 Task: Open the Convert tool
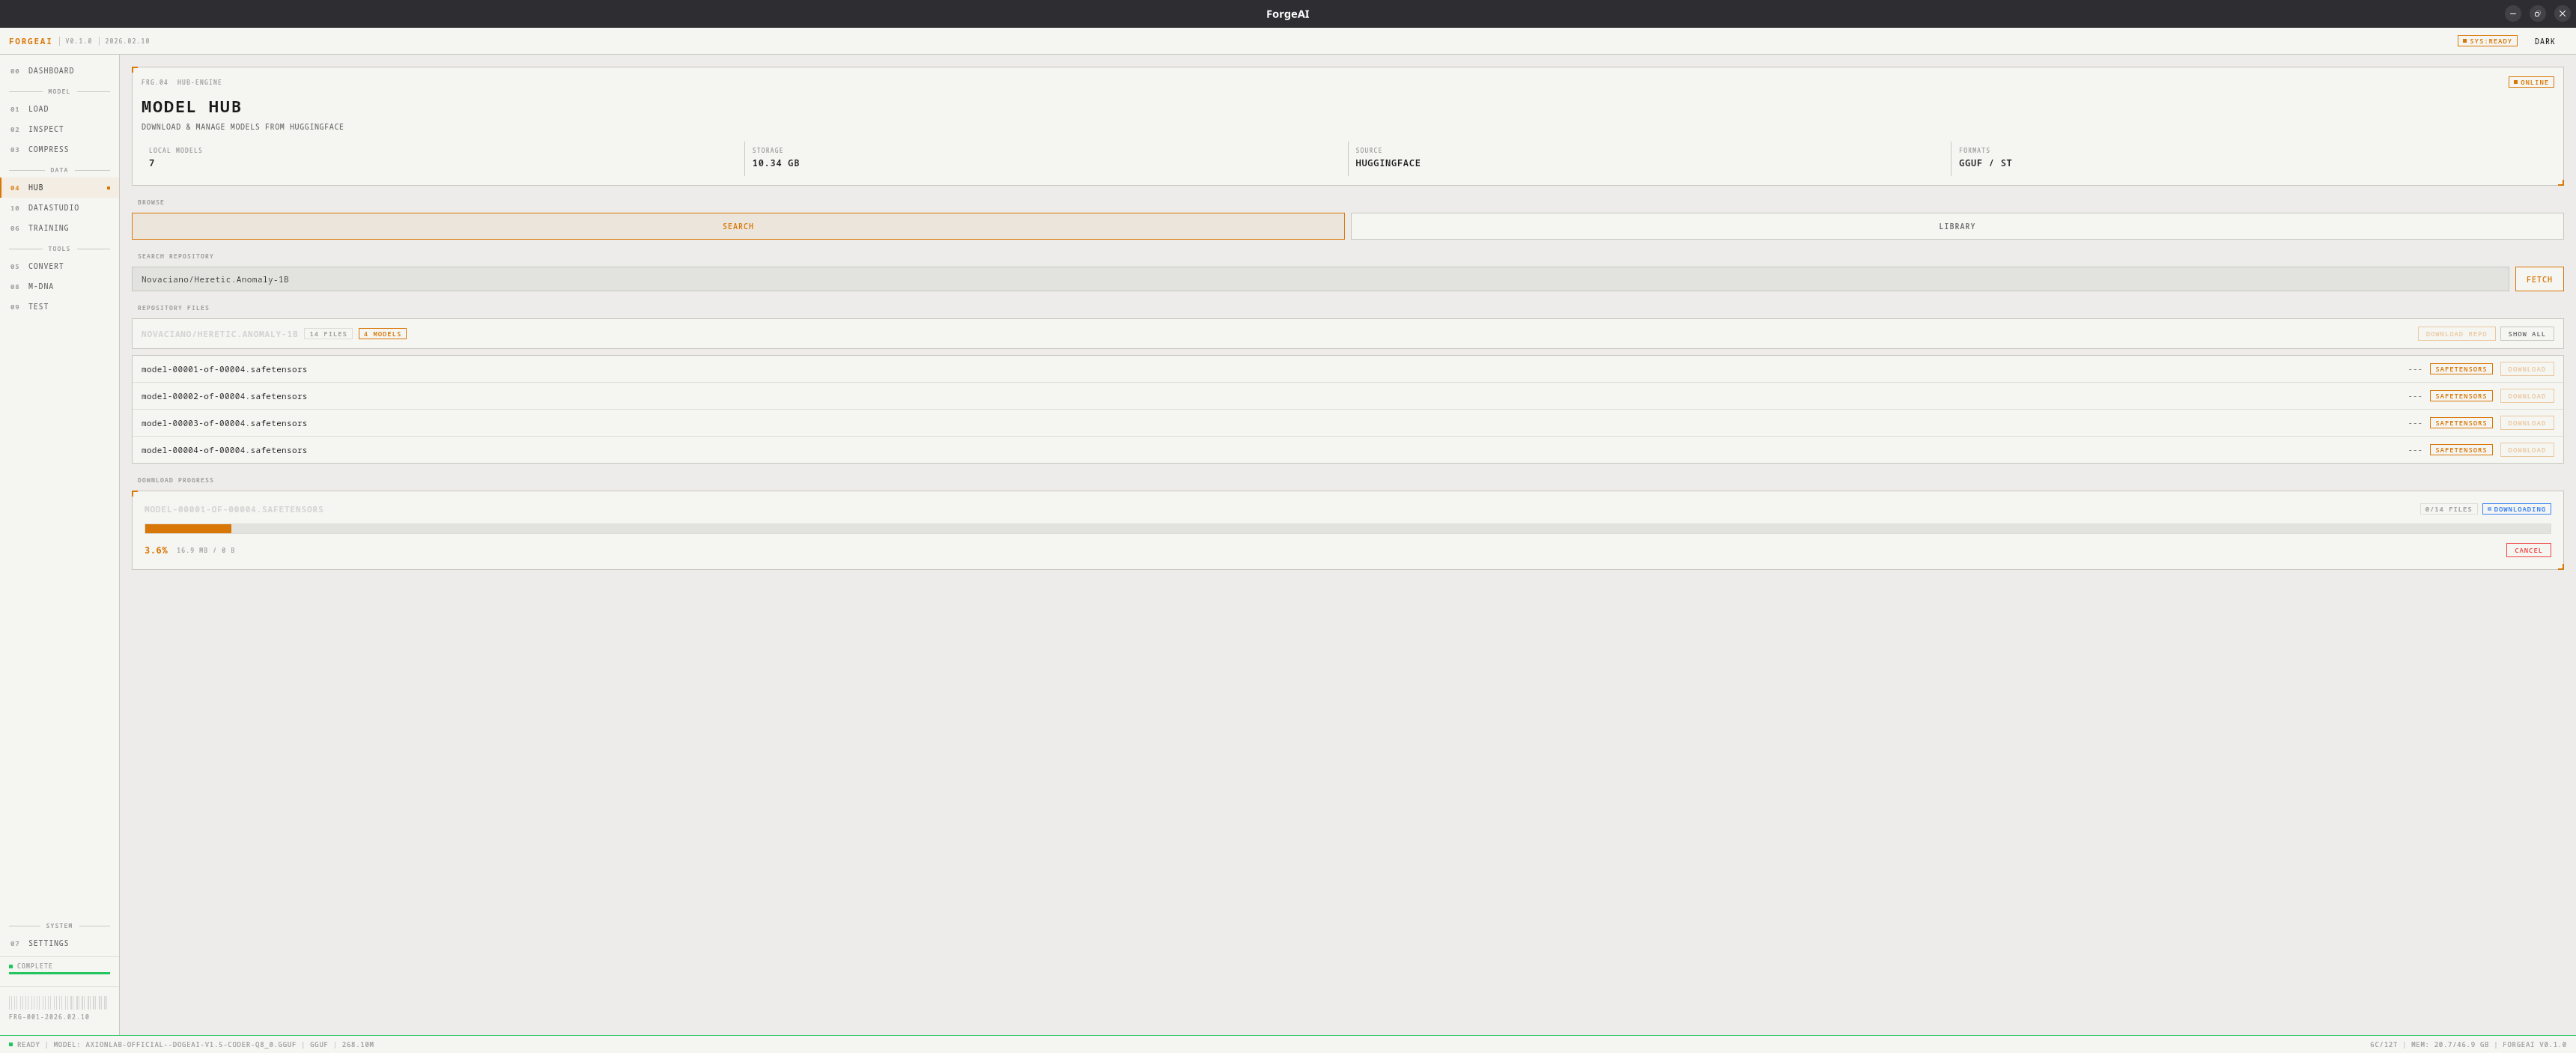pyautogui.click(x=46, y=266)
